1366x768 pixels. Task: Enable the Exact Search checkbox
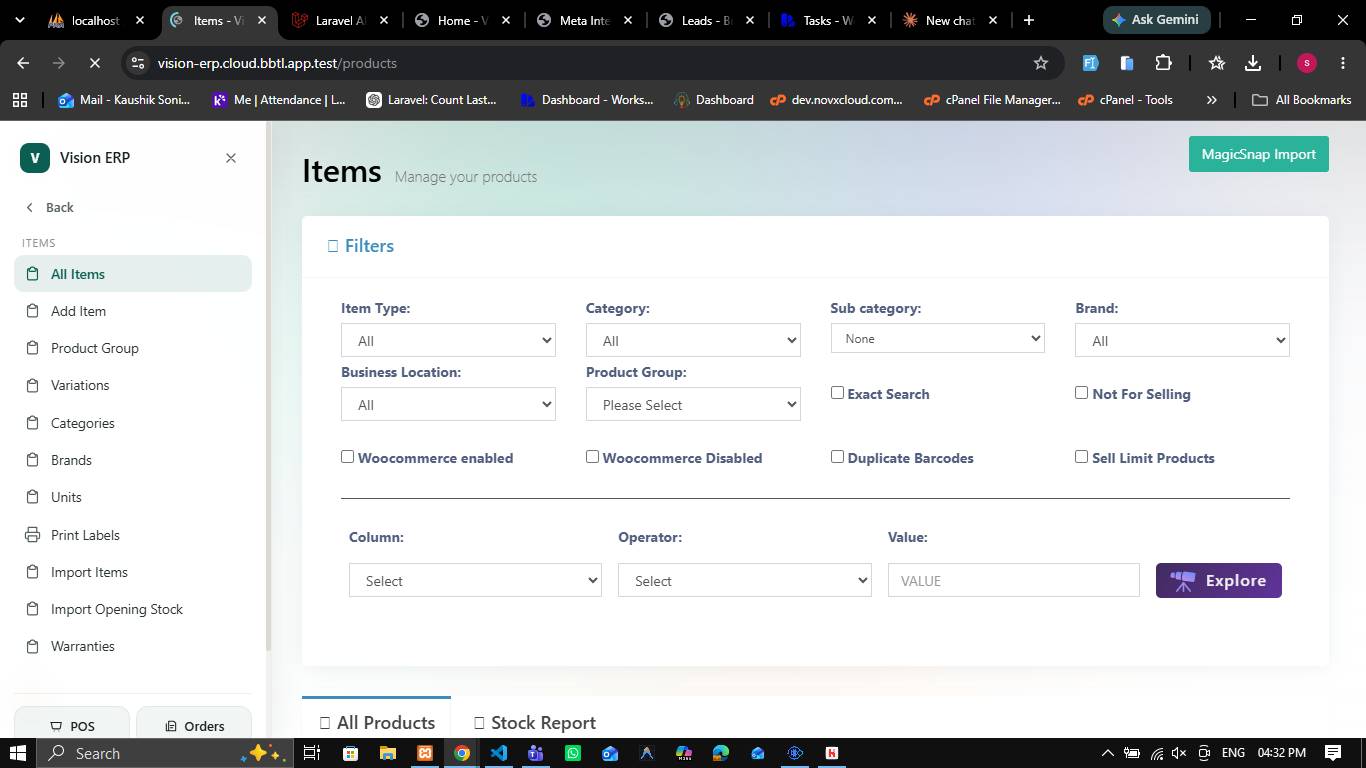click(x=837, y=393)
